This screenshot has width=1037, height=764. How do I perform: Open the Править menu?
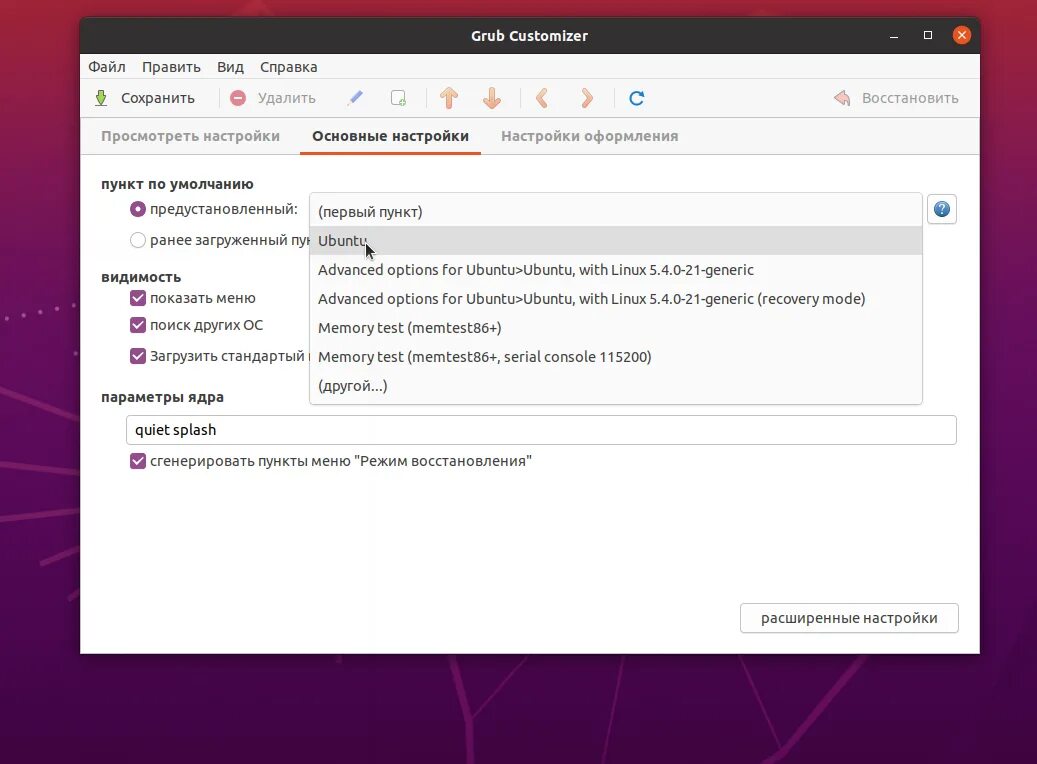(x=171, y=67)
